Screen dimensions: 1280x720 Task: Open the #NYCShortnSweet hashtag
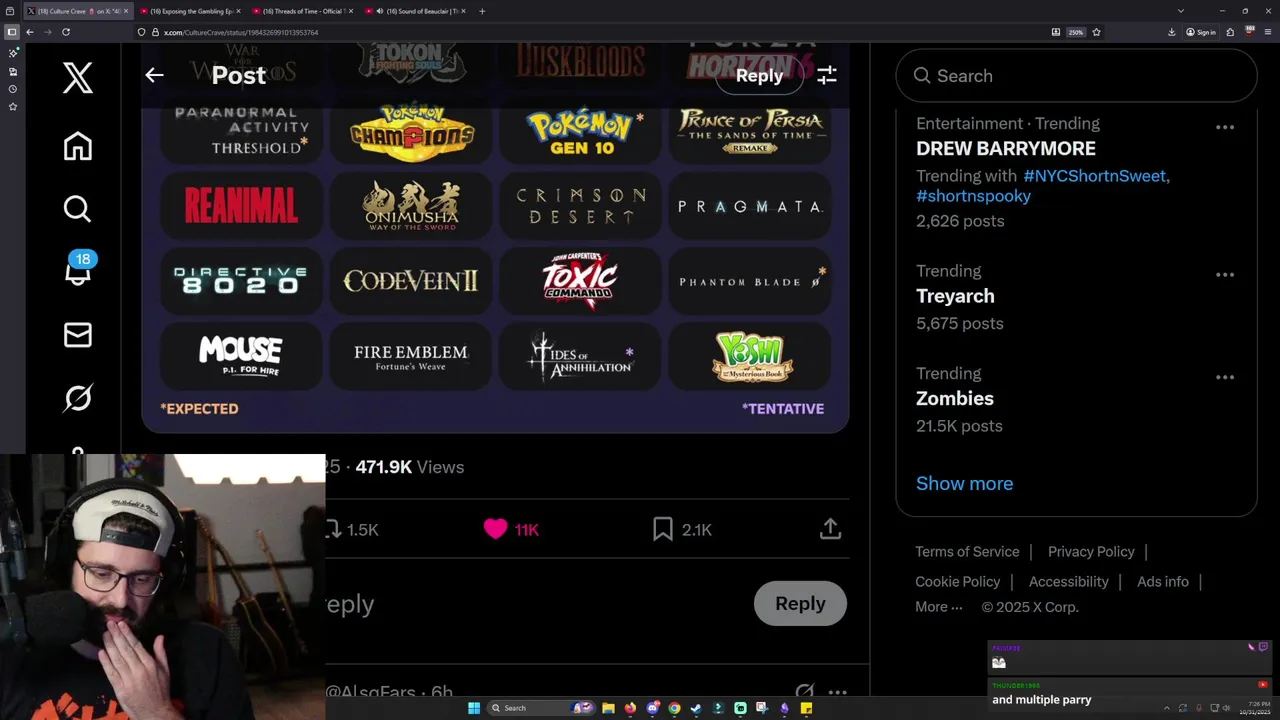[1094, 176]
